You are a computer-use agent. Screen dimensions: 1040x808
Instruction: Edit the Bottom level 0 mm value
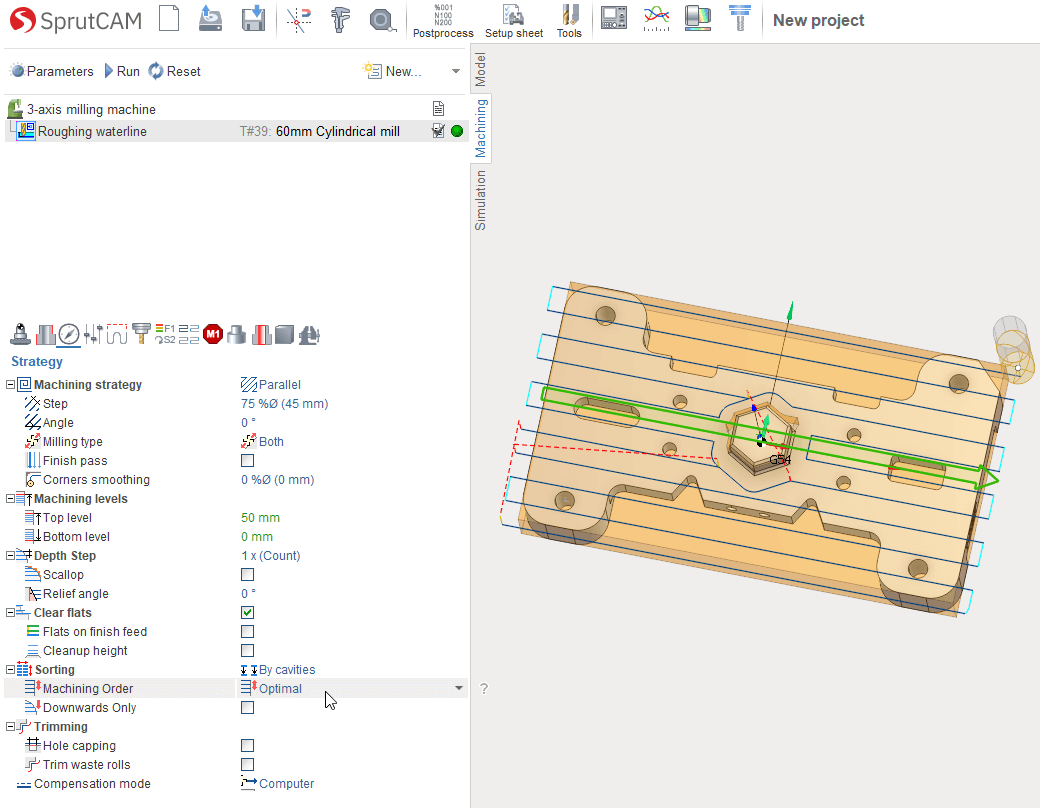(257, 537)
